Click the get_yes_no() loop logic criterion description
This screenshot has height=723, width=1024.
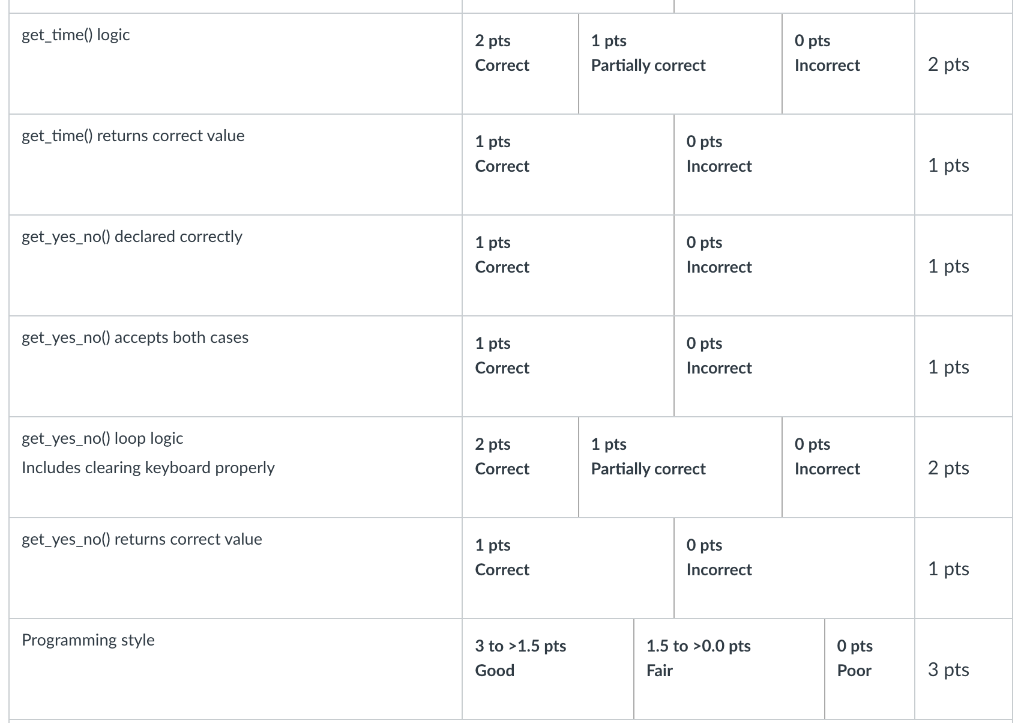point(147,467)
